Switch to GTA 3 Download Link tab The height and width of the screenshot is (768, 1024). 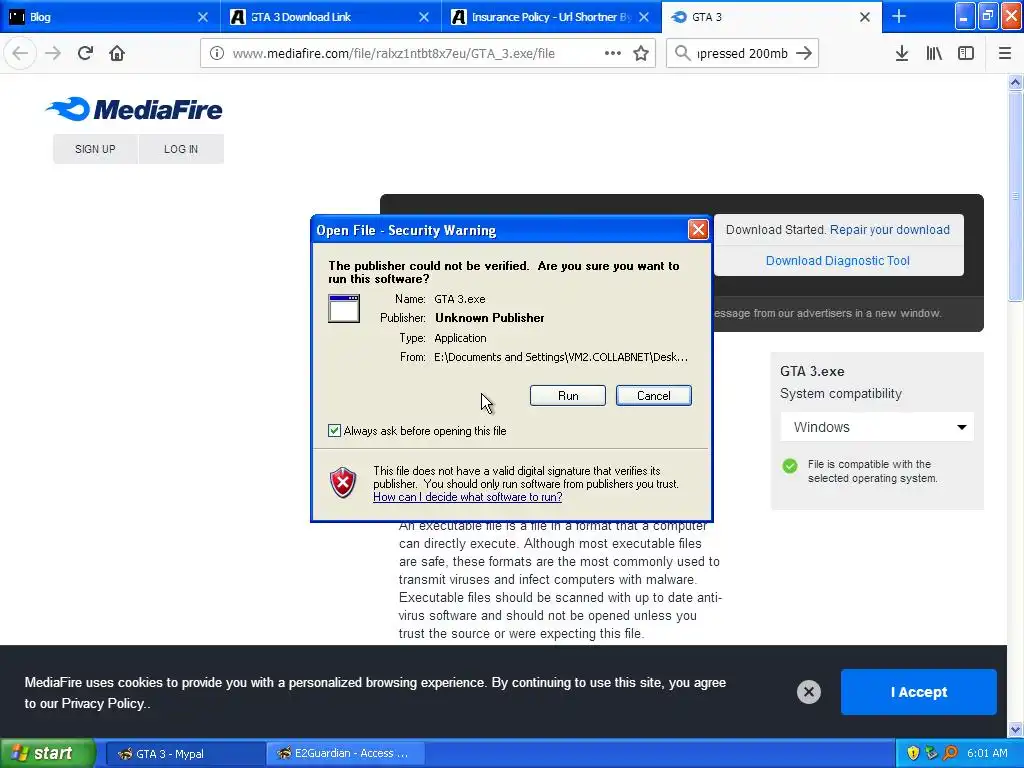330,17
